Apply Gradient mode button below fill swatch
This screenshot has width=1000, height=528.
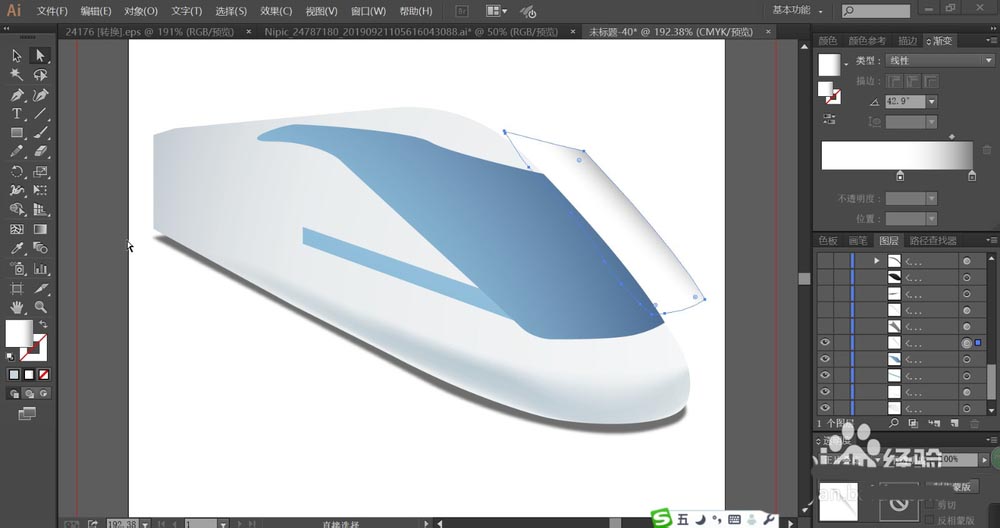pyautogui.click(x=29, y=374)
